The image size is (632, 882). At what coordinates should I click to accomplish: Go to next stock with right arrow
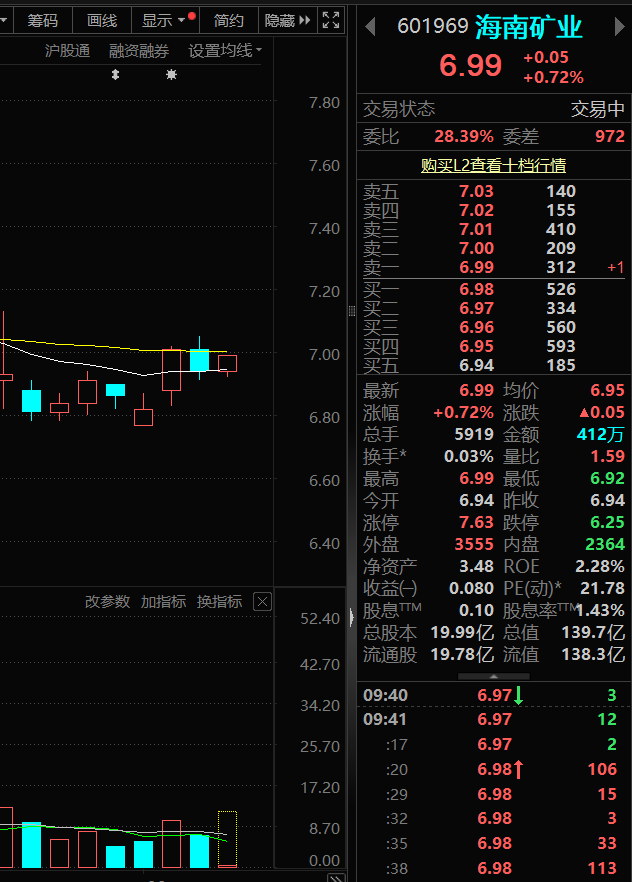[x=619, y=26]
